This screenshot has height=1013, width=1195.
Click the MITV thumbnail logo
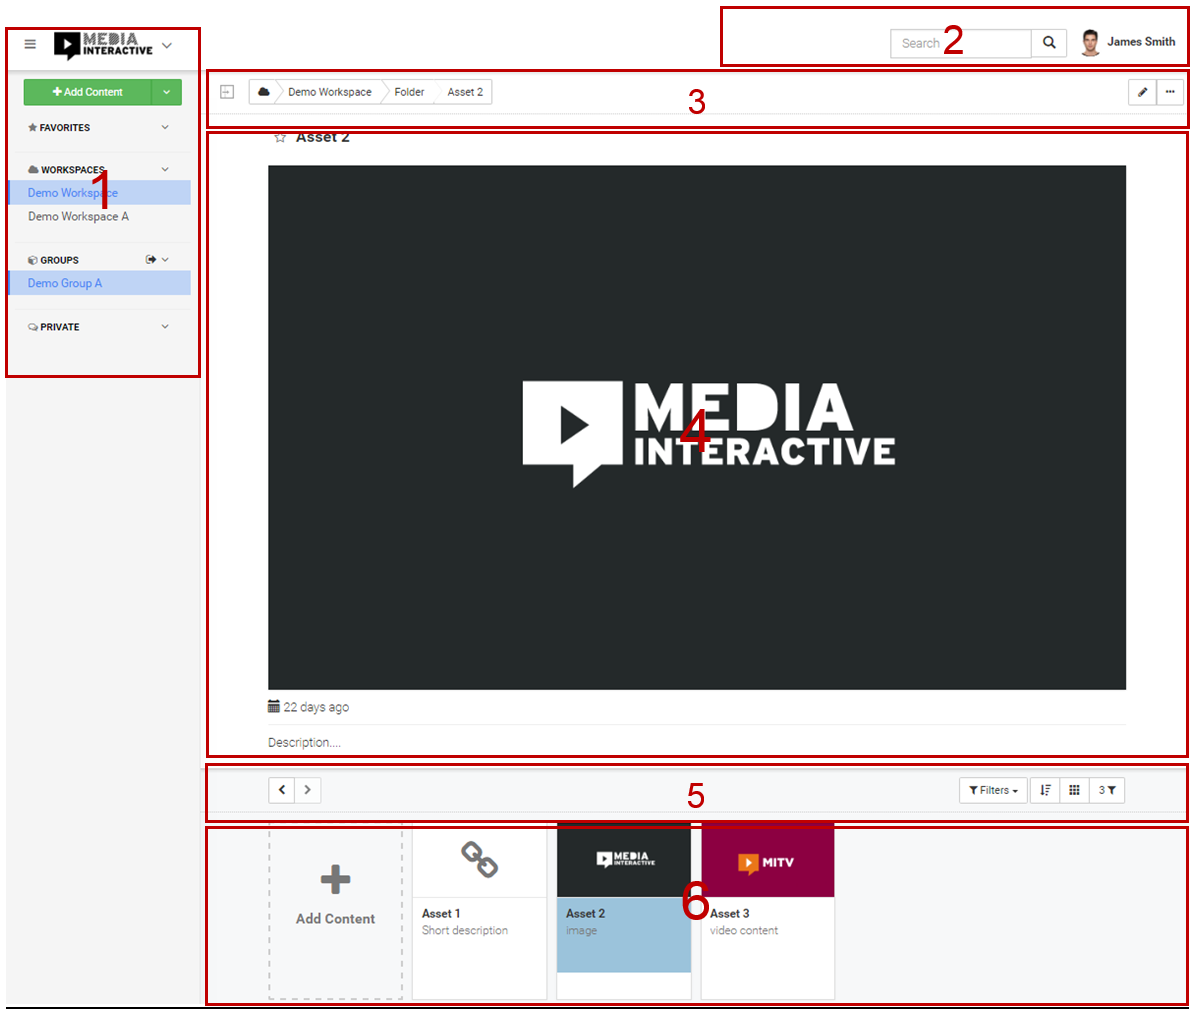click(767, 862)
